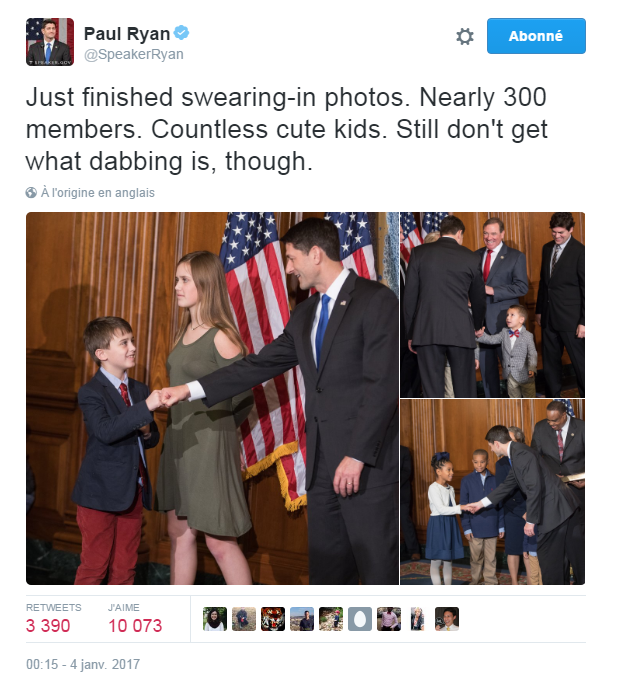The height and width of the screenshot is (679, 617).
Task: Open the @SpeakerRyan handle link
Action: [133, 54]
